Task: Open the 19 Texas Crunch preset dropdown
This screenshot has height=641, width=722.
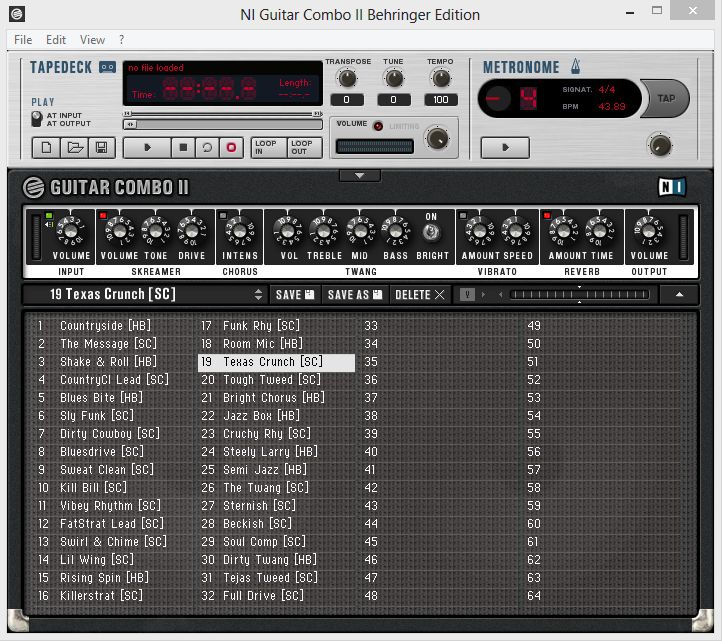Action: (x=145, y=294)
